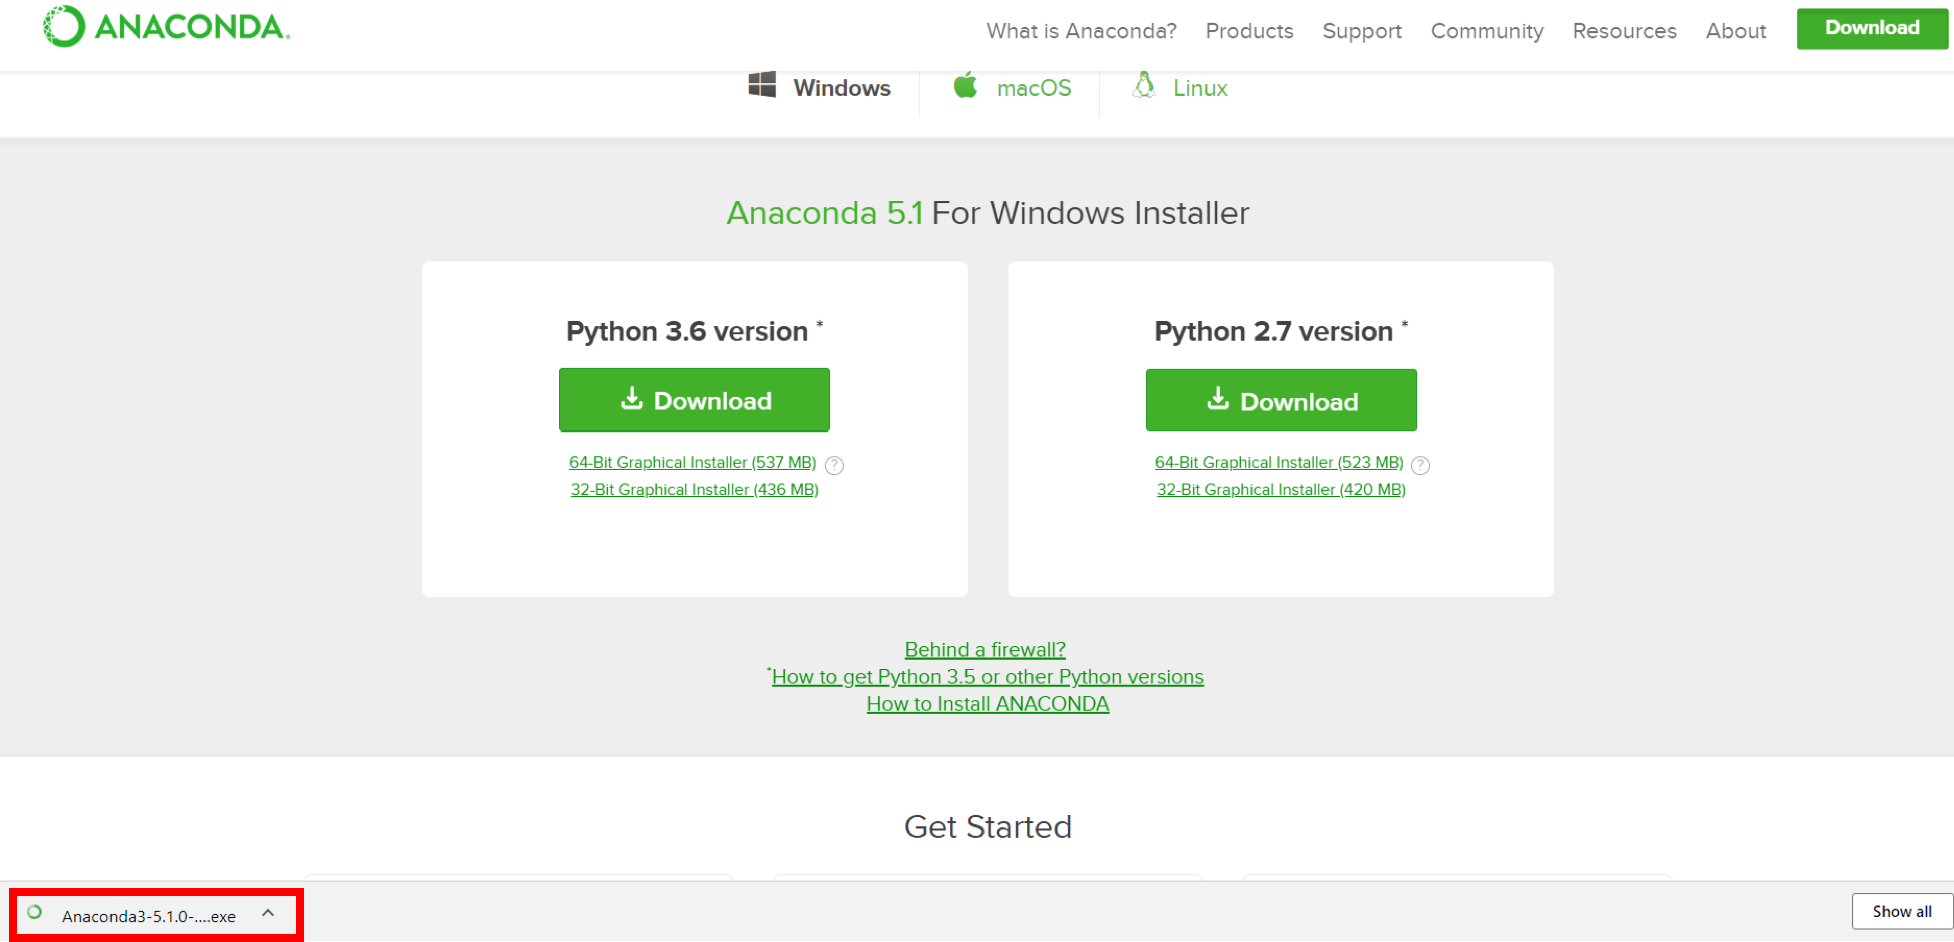The image size is (1954, 942).
Task: Switch to the Linux penguin icon tab
Action: click(x=1143, y=87)
